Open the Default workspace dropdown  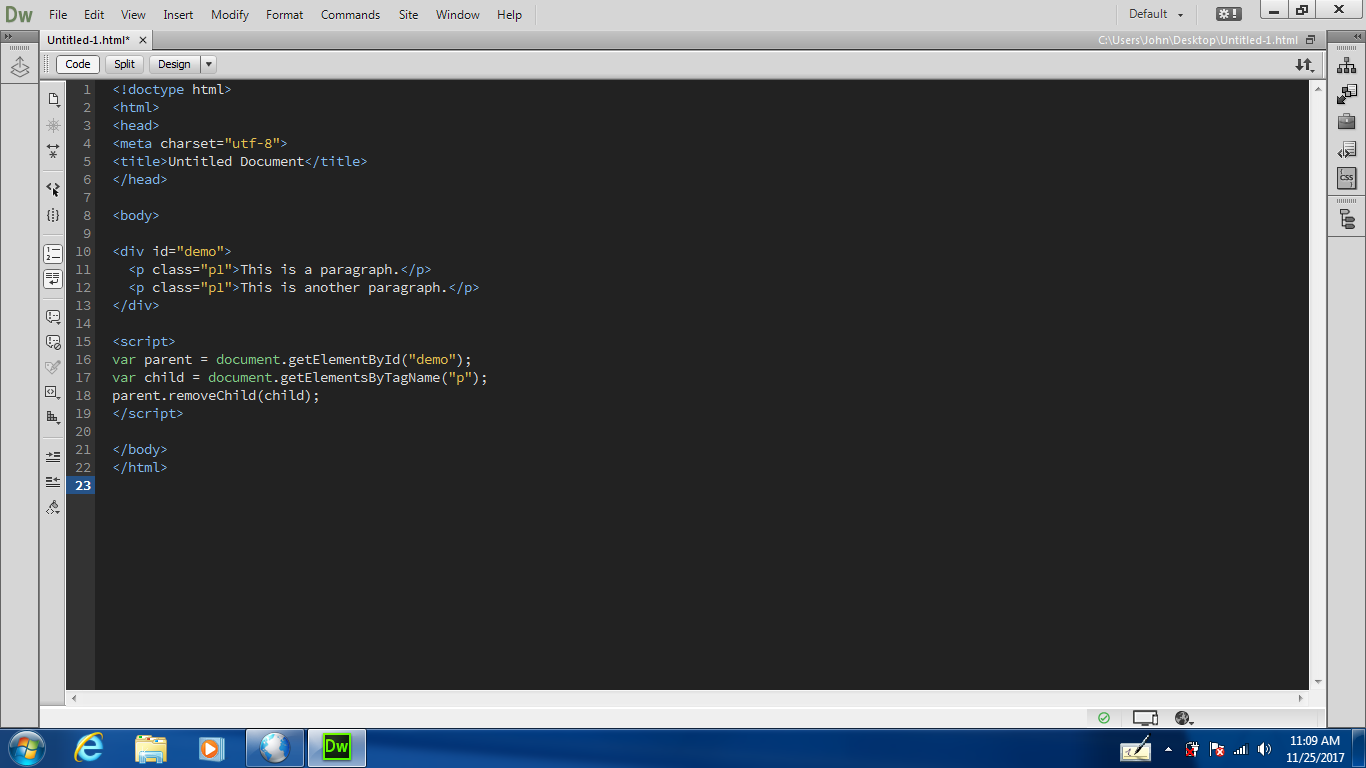coord(1156,14)
